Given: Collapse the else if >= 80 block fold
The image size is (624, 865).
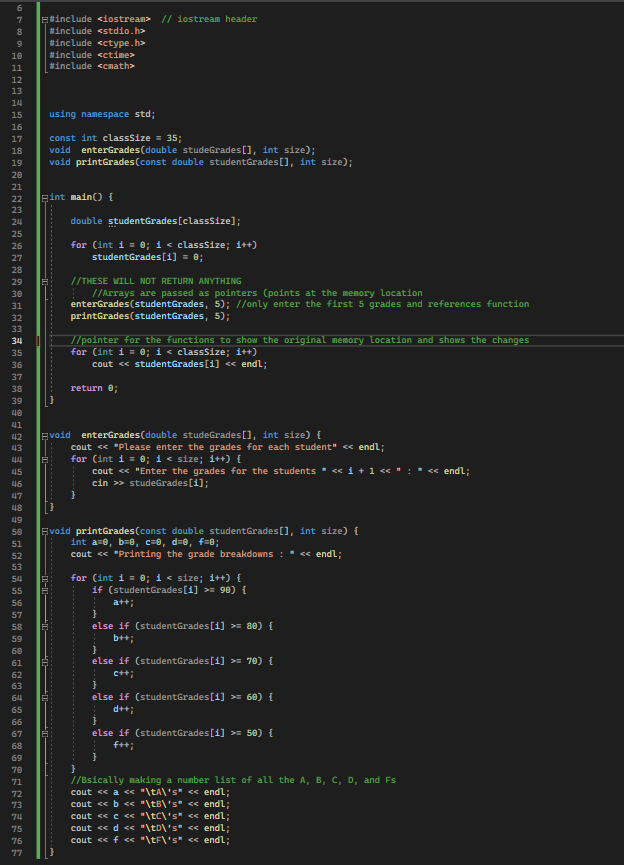Looking at the screenshot, I should click(x=45, y=627).
